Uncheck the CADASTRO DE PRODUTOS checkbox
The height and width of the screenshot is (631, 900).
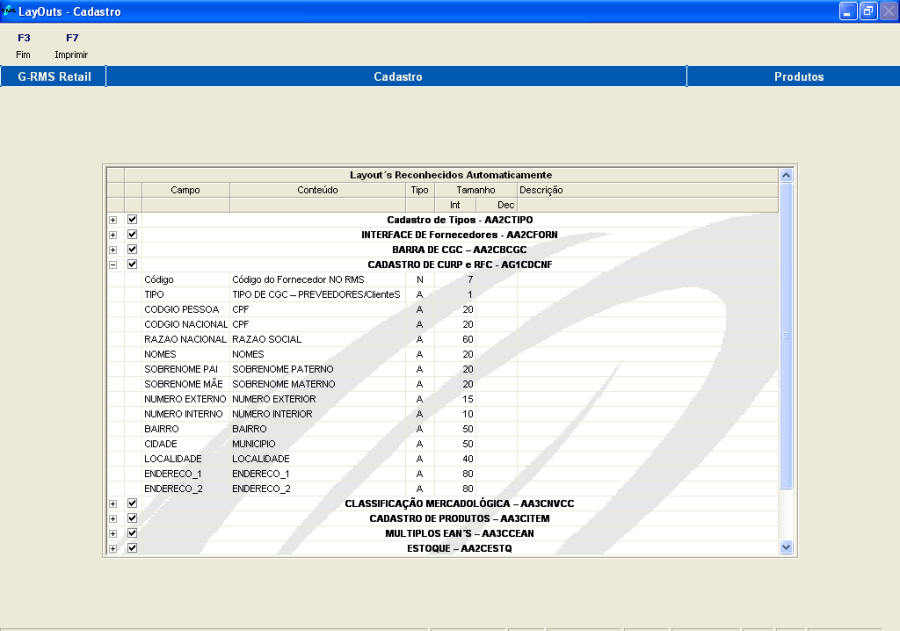[x=132, y=518]
